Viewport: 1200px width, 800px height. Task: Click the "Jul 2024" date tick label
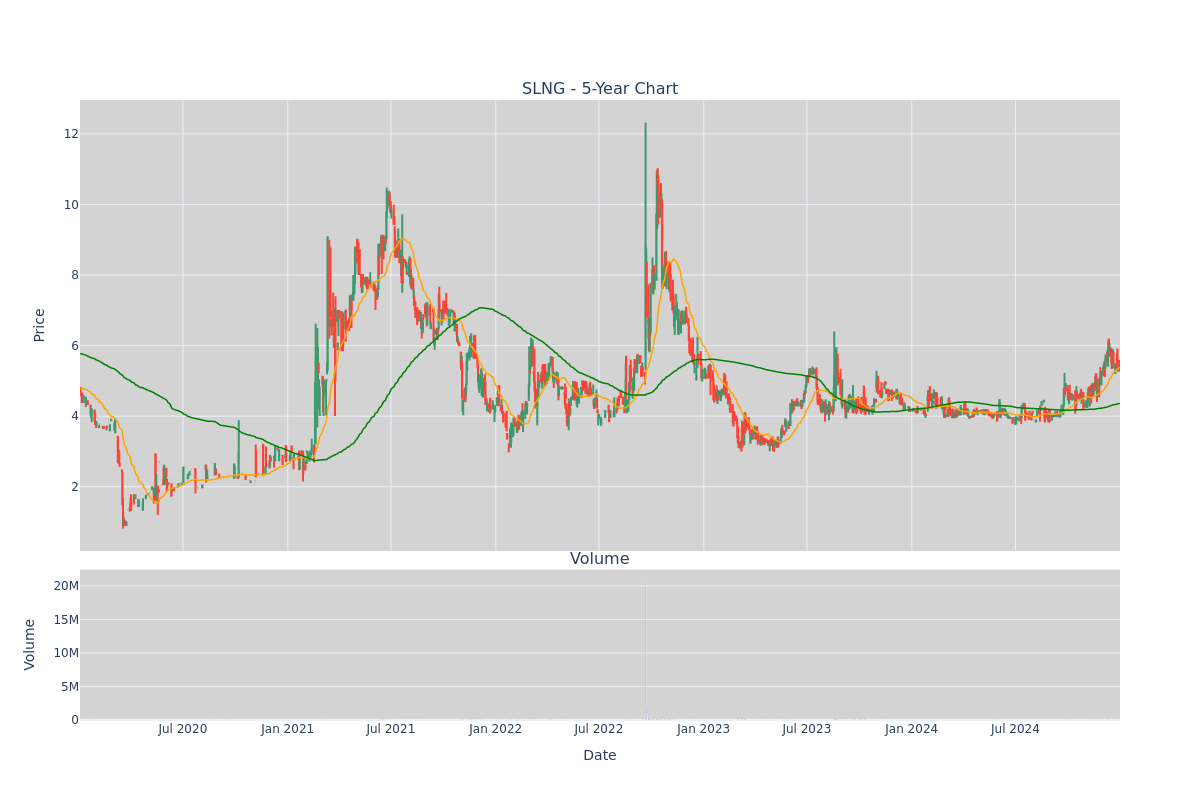(x=1015, y=729)
